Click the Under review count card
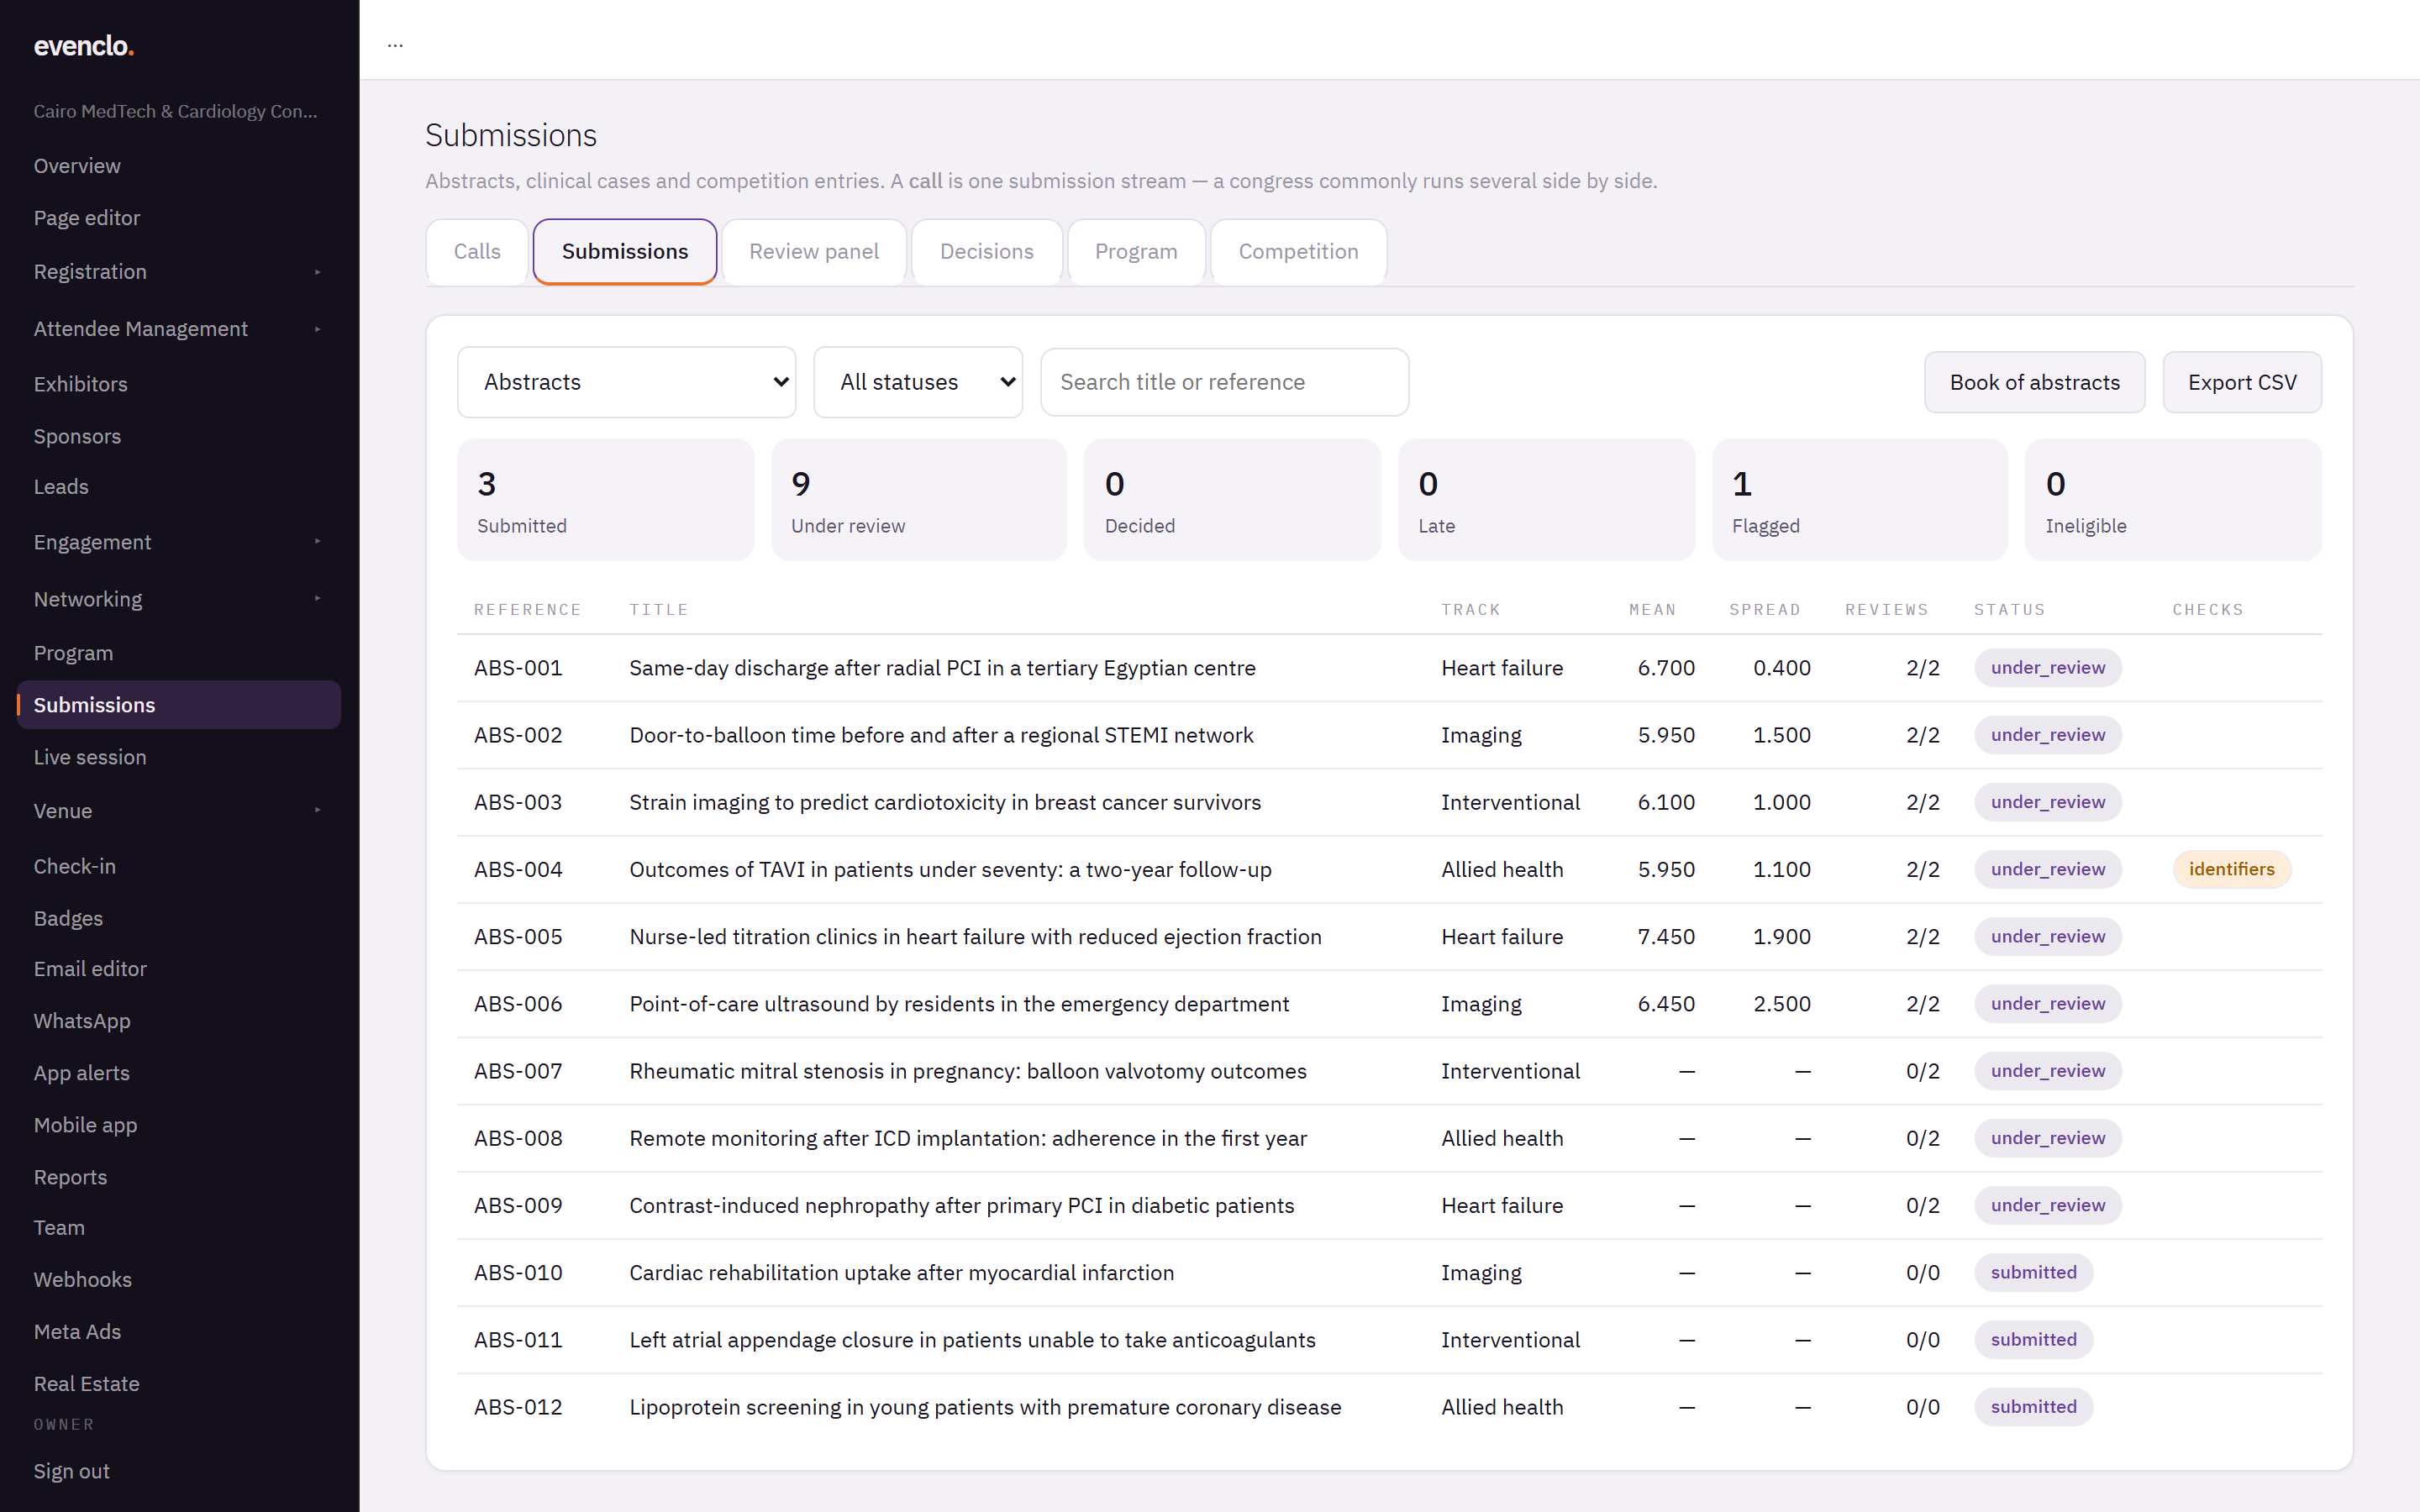The width and height of the screenshot is (2420, 1512). pyautogui.click(x=919, y=500)
